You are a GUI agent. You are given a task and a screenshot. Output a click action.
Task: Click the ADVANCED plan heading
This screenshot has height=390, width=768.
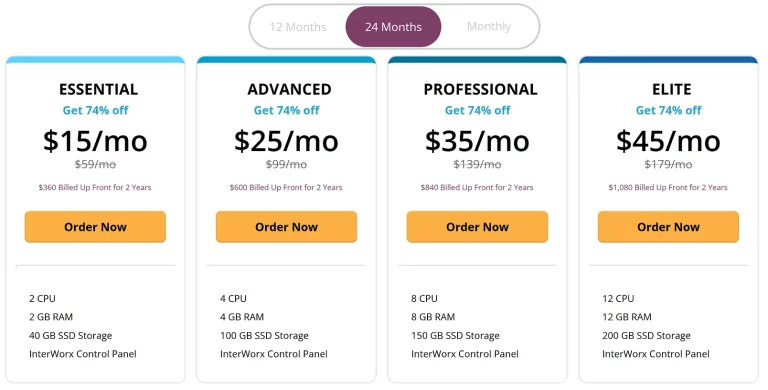coord(289,89)
